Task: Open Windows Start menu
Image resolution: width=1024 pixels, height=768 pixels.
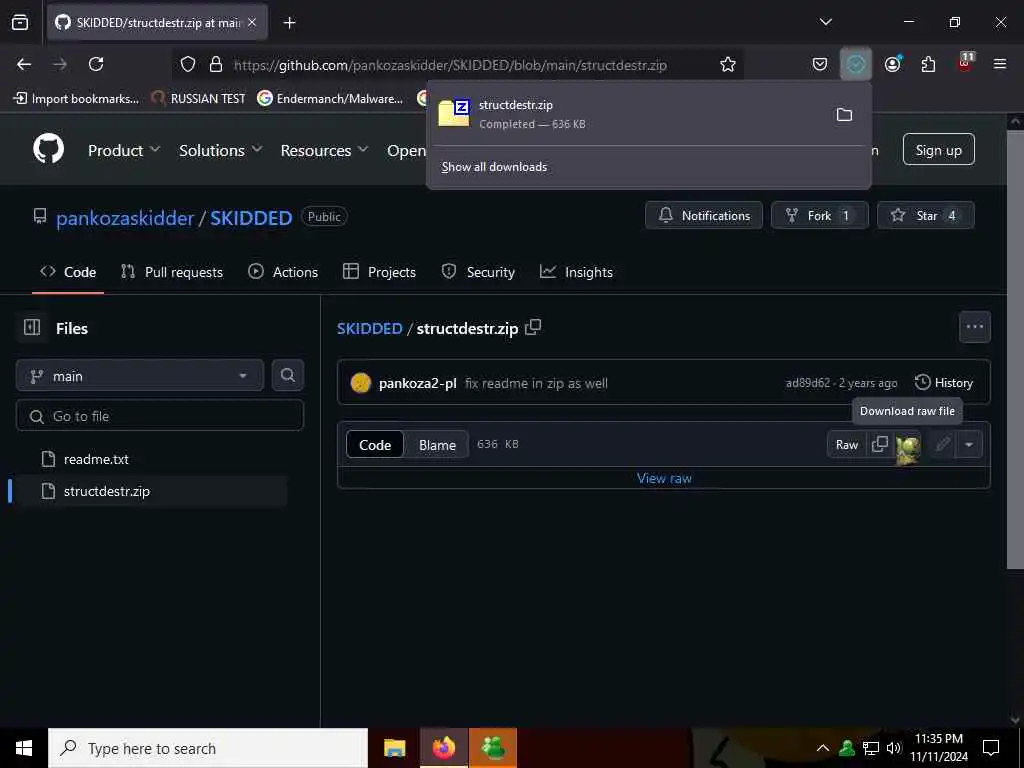Action: [24, 748]
